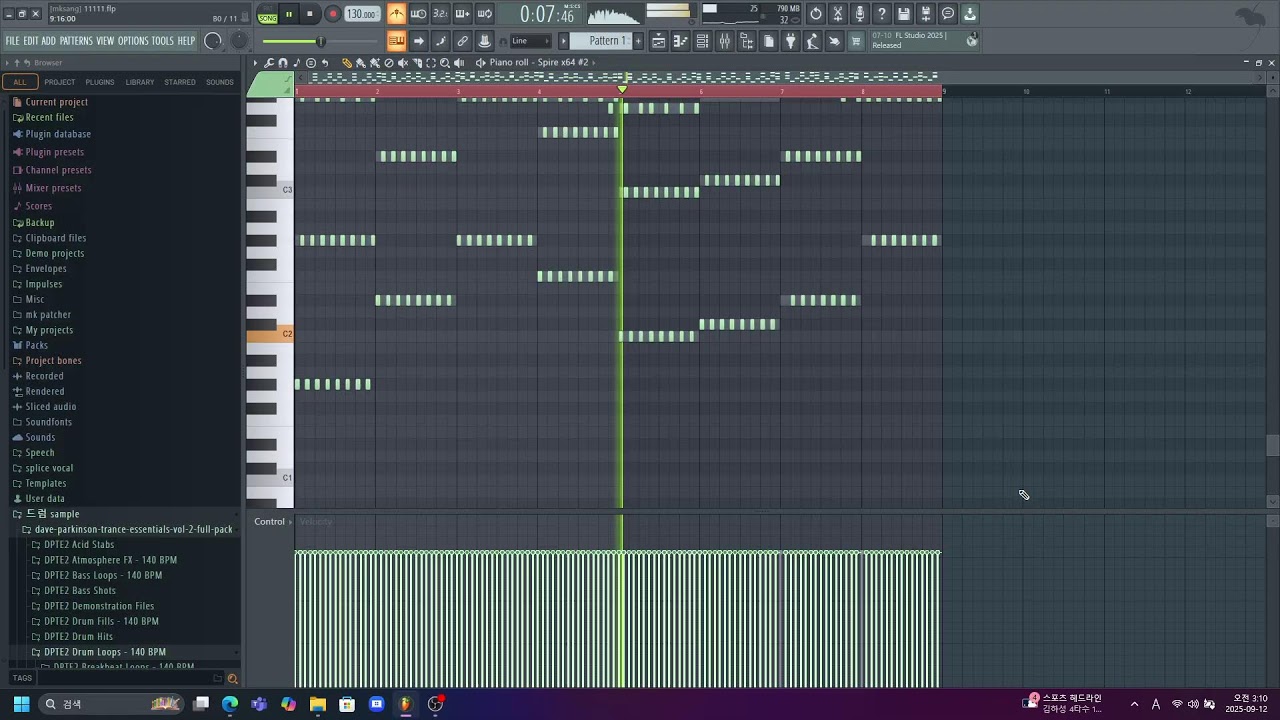1280x720 pixels.
Task: Adjust the master volume slider
Action: 320,41
